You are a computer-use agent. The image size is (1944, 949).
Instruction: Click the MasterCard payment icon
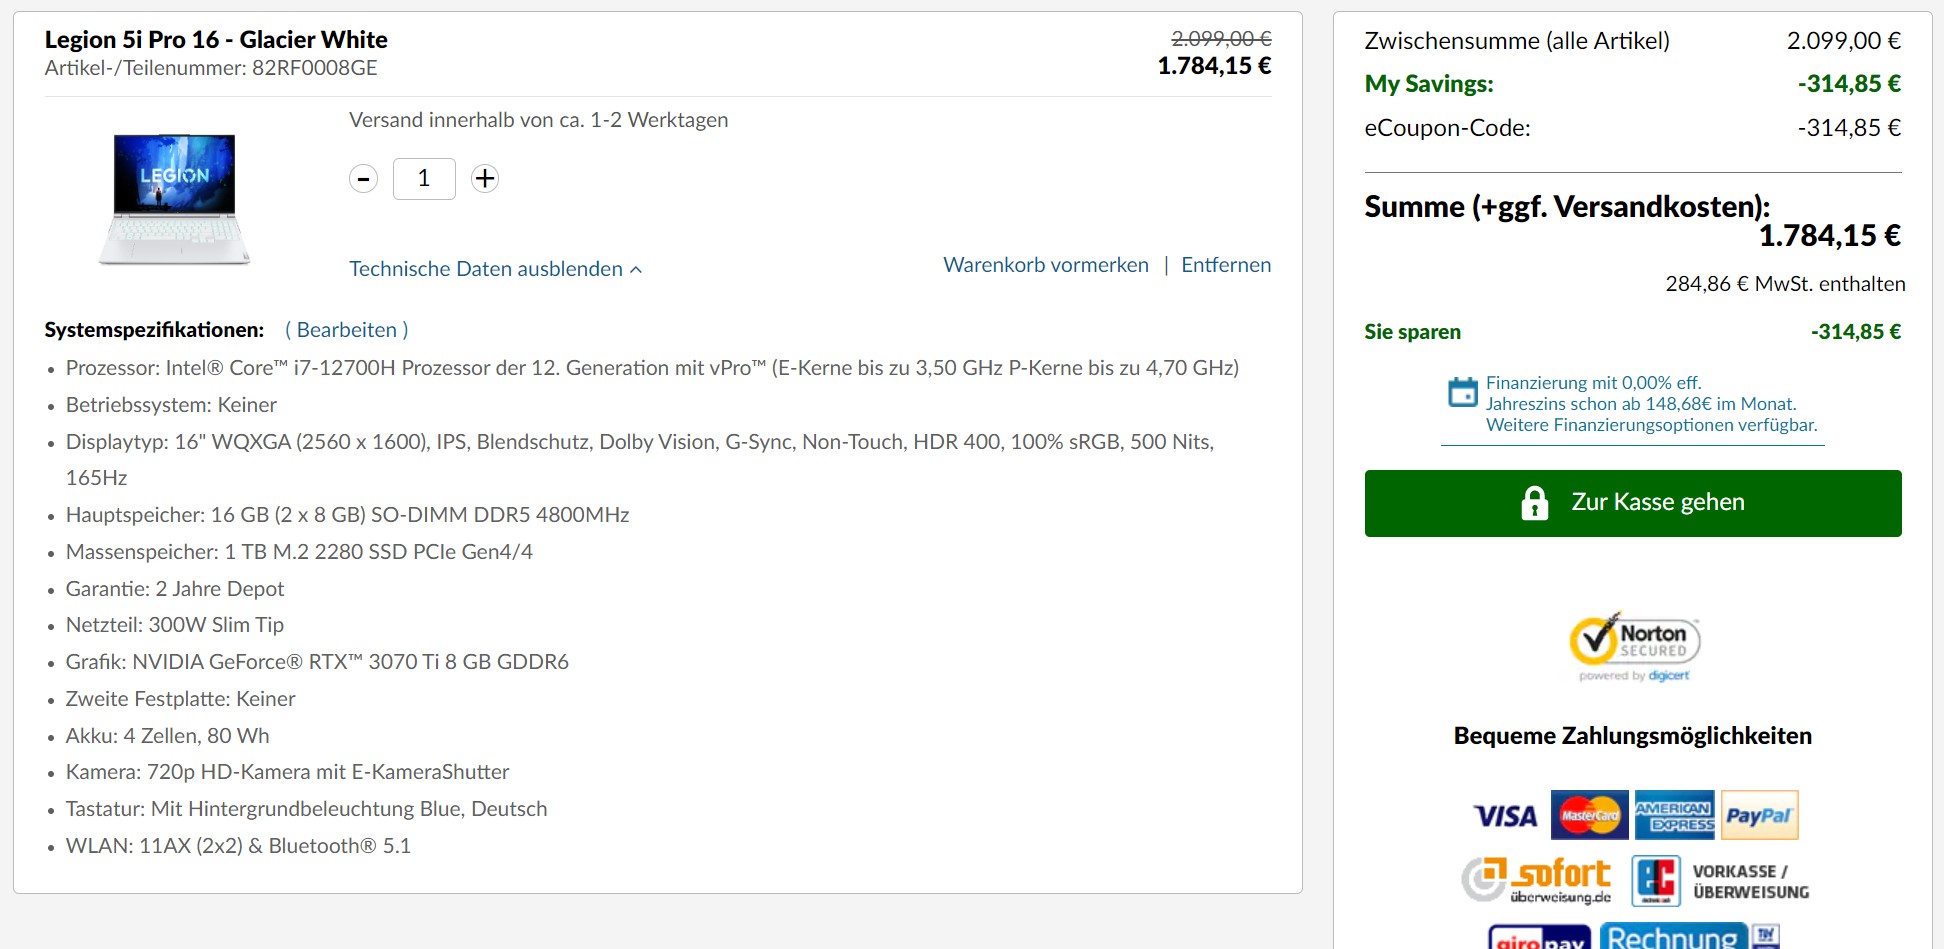1589,815
